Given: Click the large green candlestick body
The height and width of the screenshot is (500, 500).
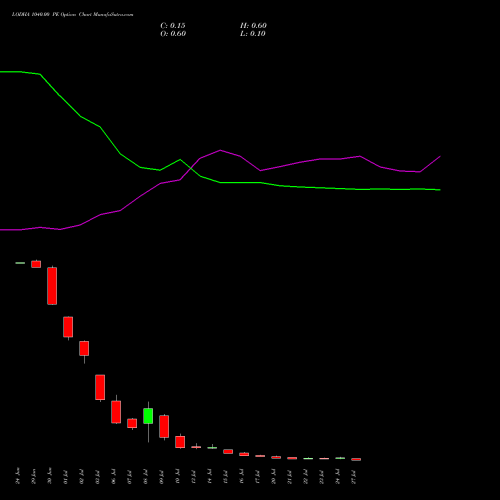Looking at the screenshot, I should 148,416.
